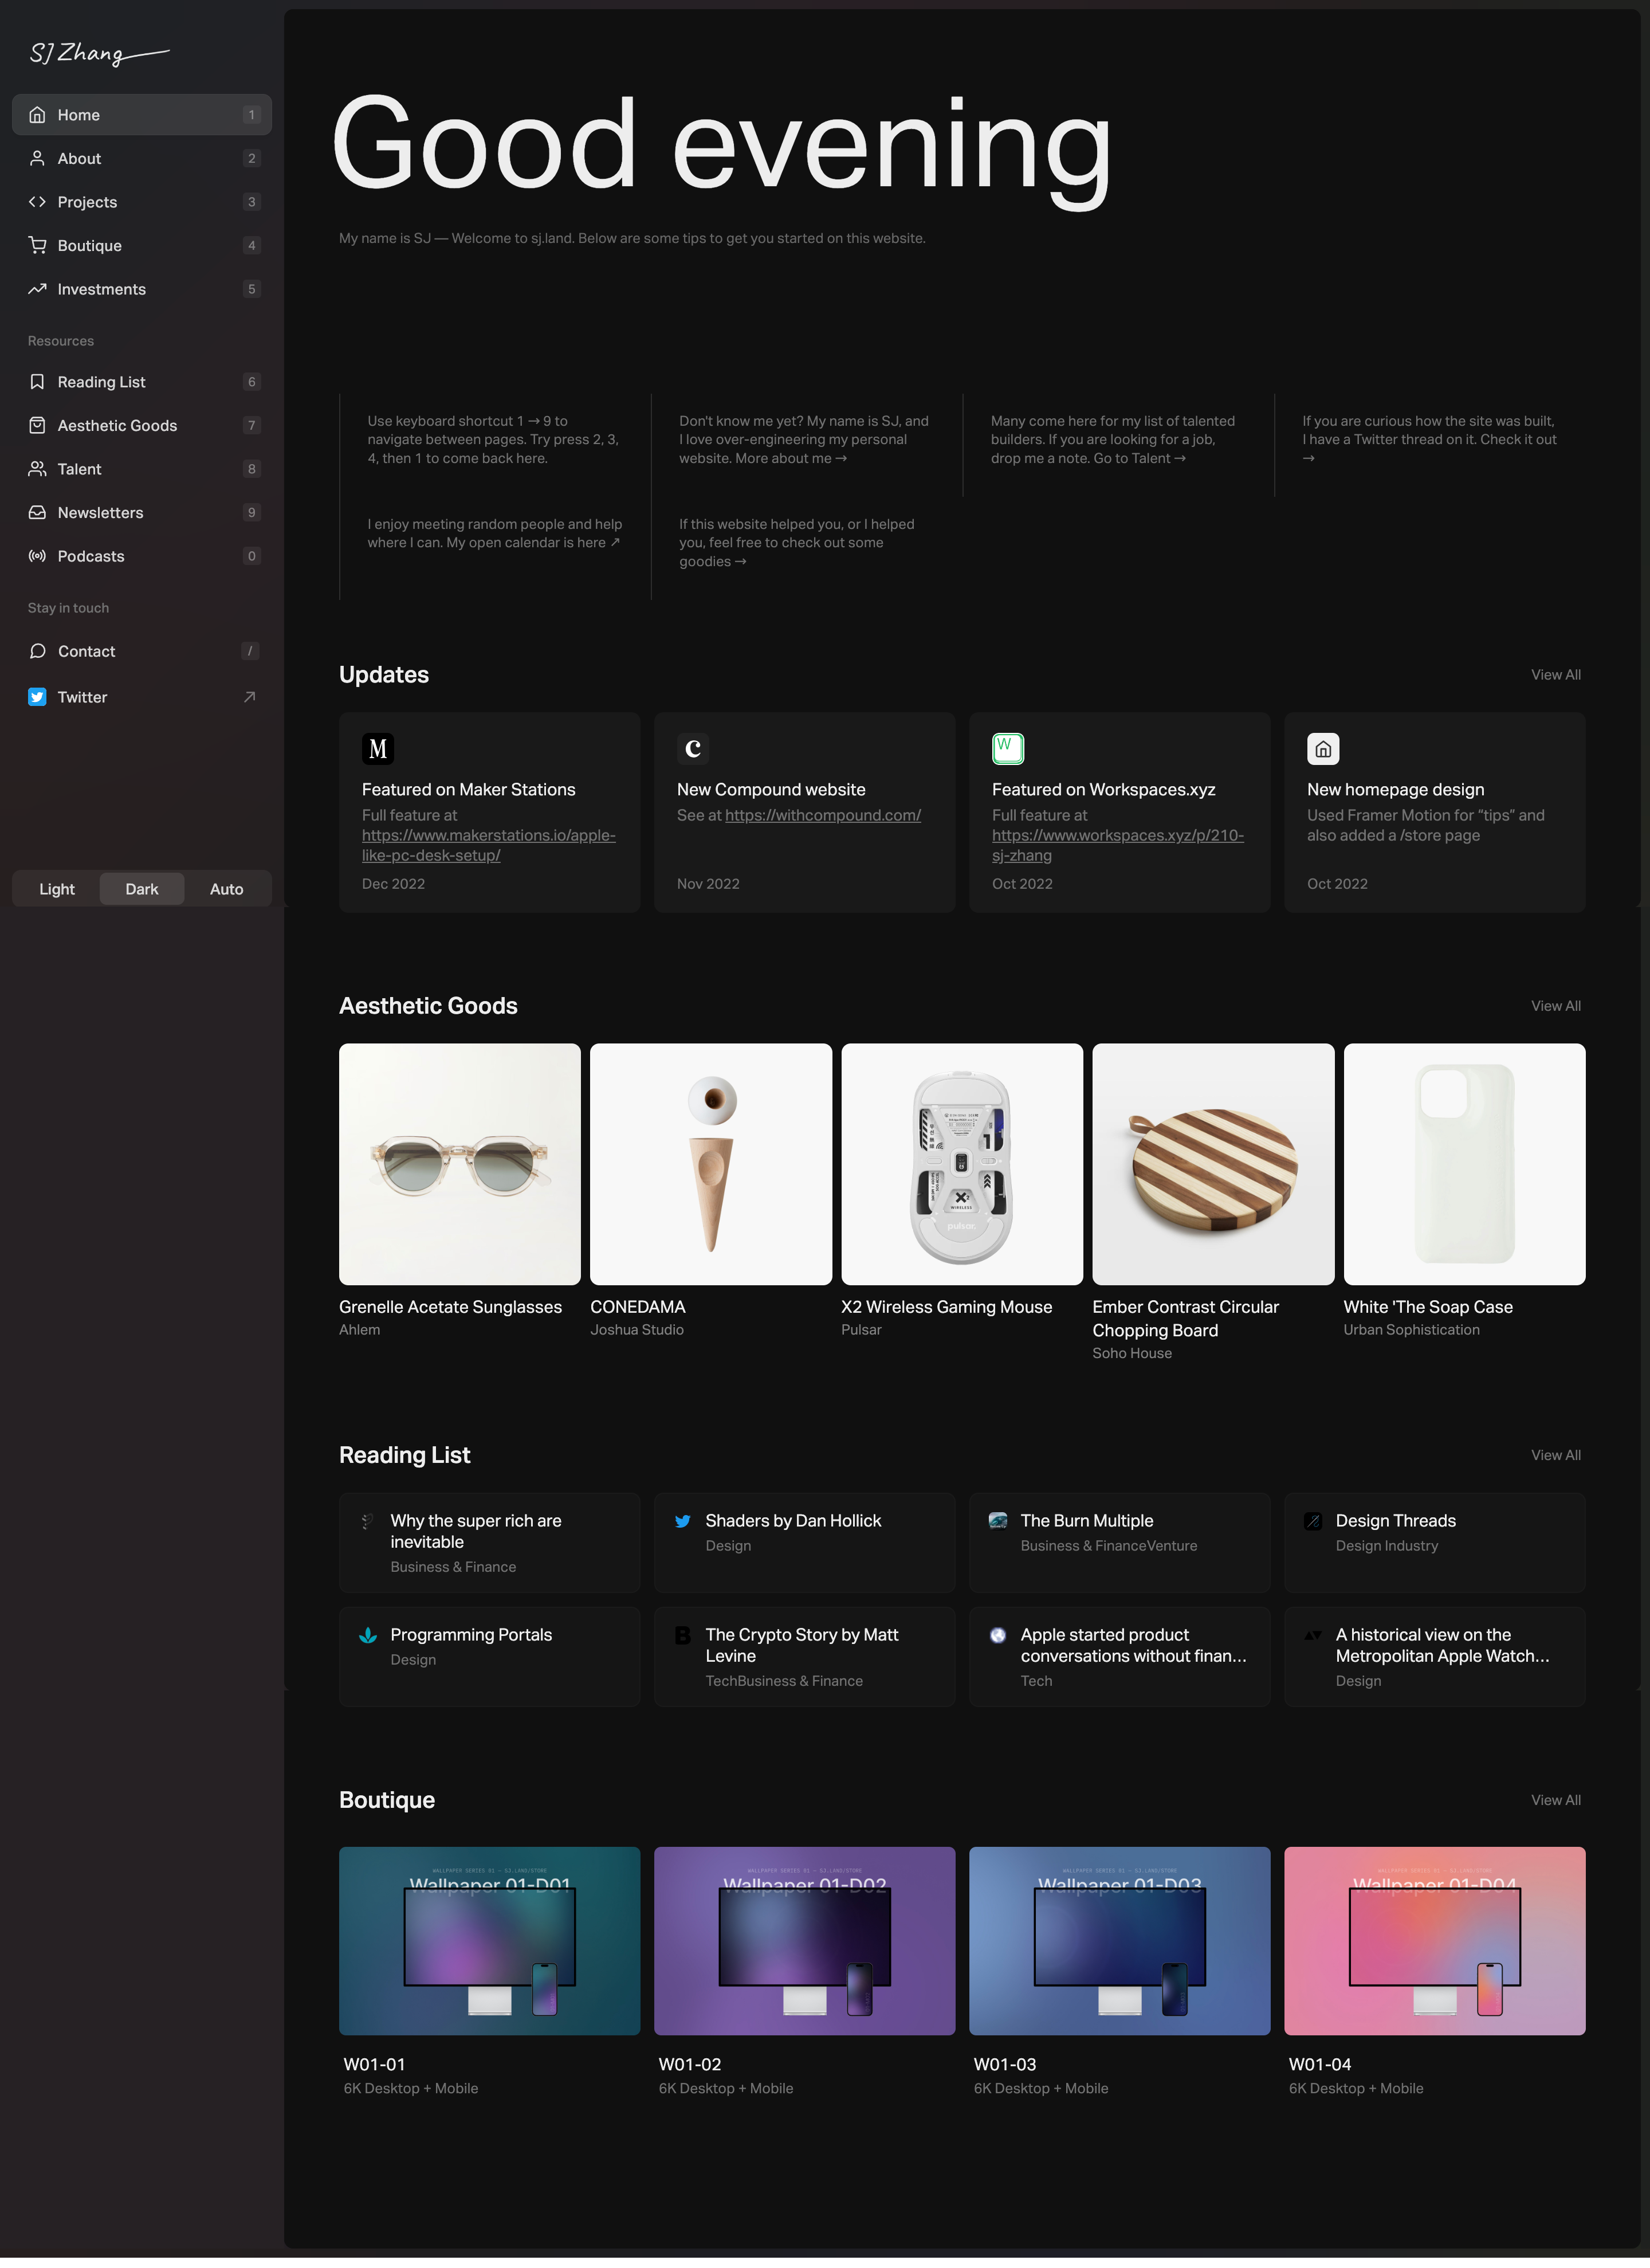The image size is (1650, 2268).
Task: Click the Contact item in sidebar
Action: point(142,651)
